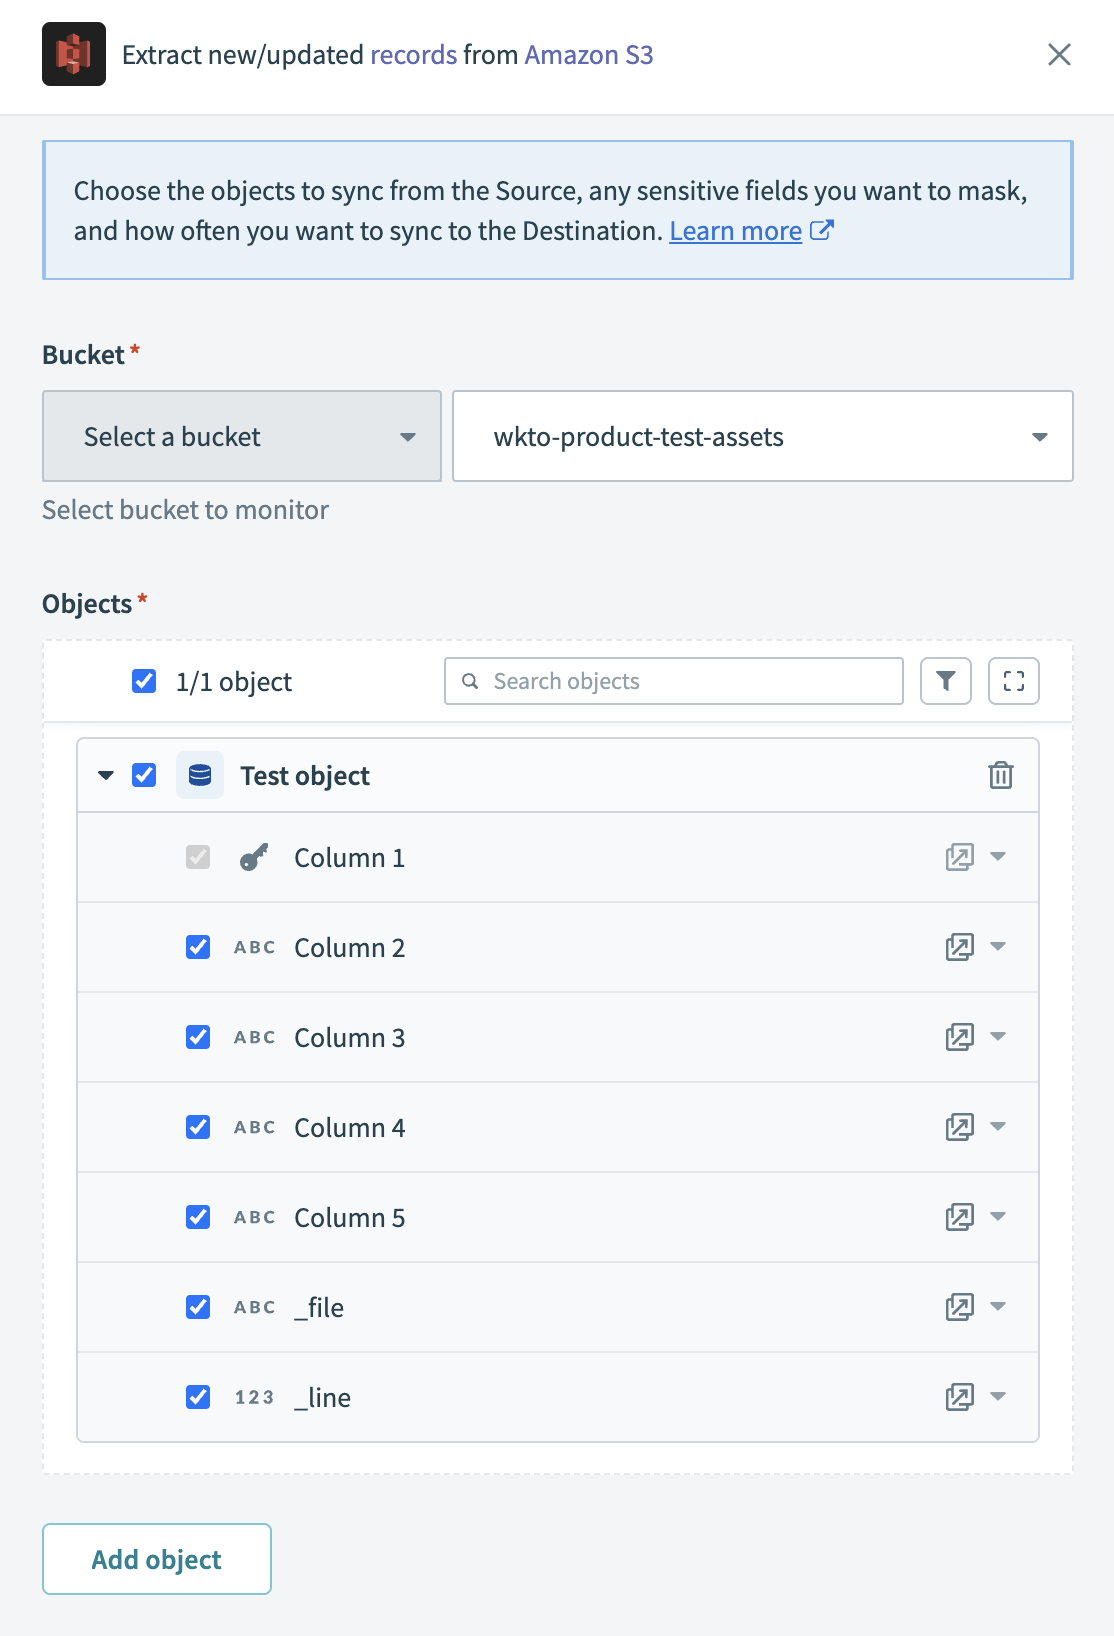Screen dimensions: 1114x1636
Task: Click the mask icon on _file row
Action: tap(959, 1307)
